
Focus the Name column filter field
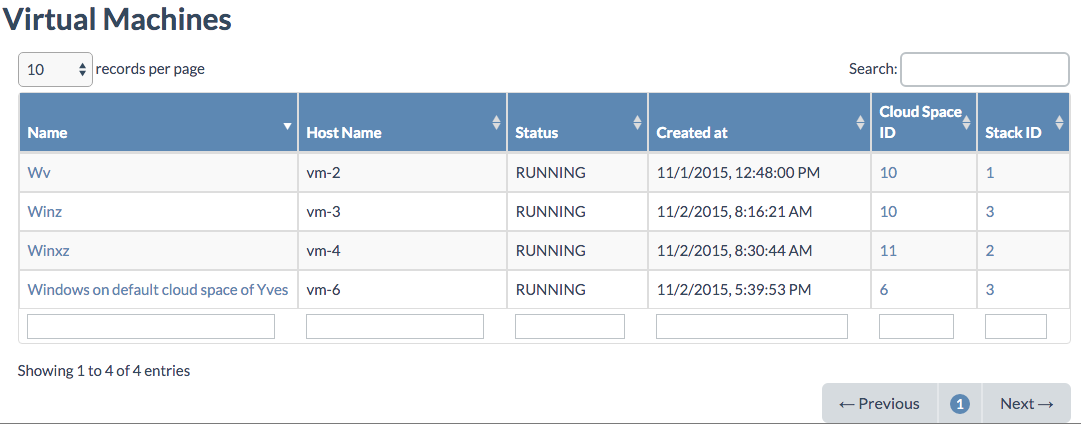pos(151,326)
